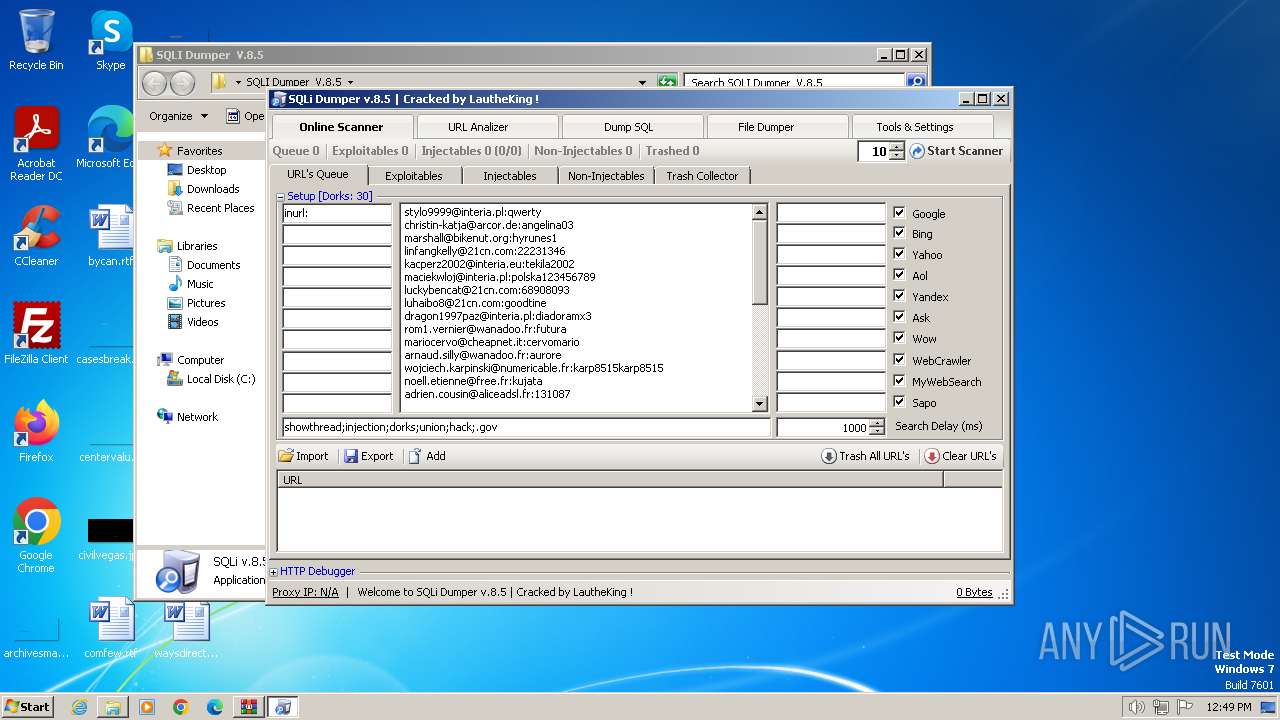
Task: Uncheck the MyWebSearch checkbox
Action: click(899, 381)
